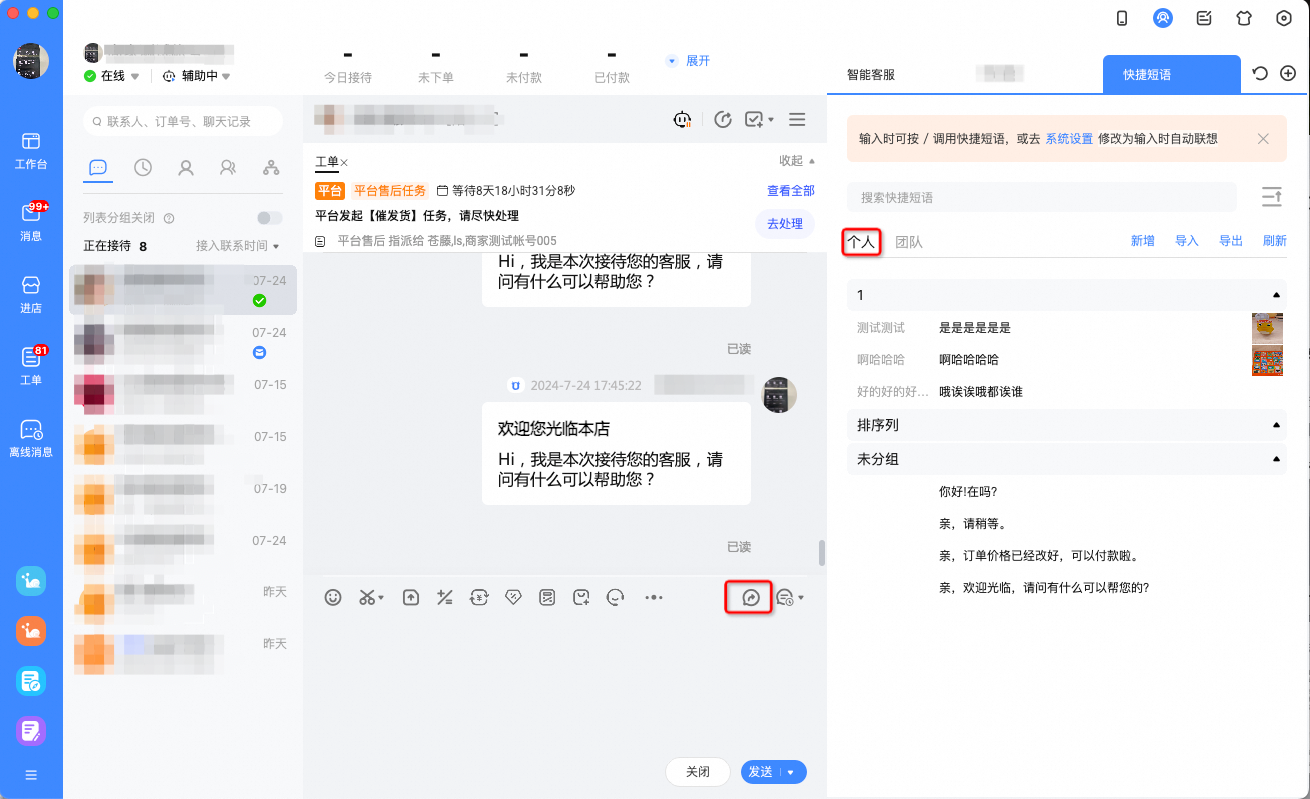Dismiss the orange tip banner
The image size is (1310, 799).
coord(1263,139)
